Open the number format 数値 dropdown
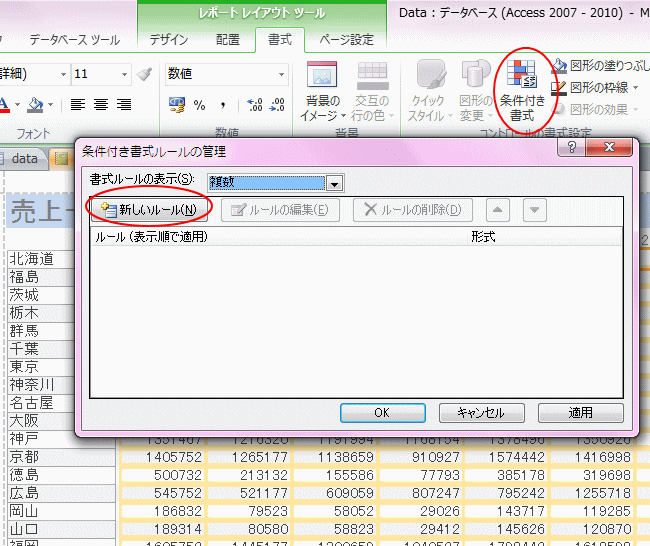The width and height of the screenshot is (650, 546). (x=281, y=74)
